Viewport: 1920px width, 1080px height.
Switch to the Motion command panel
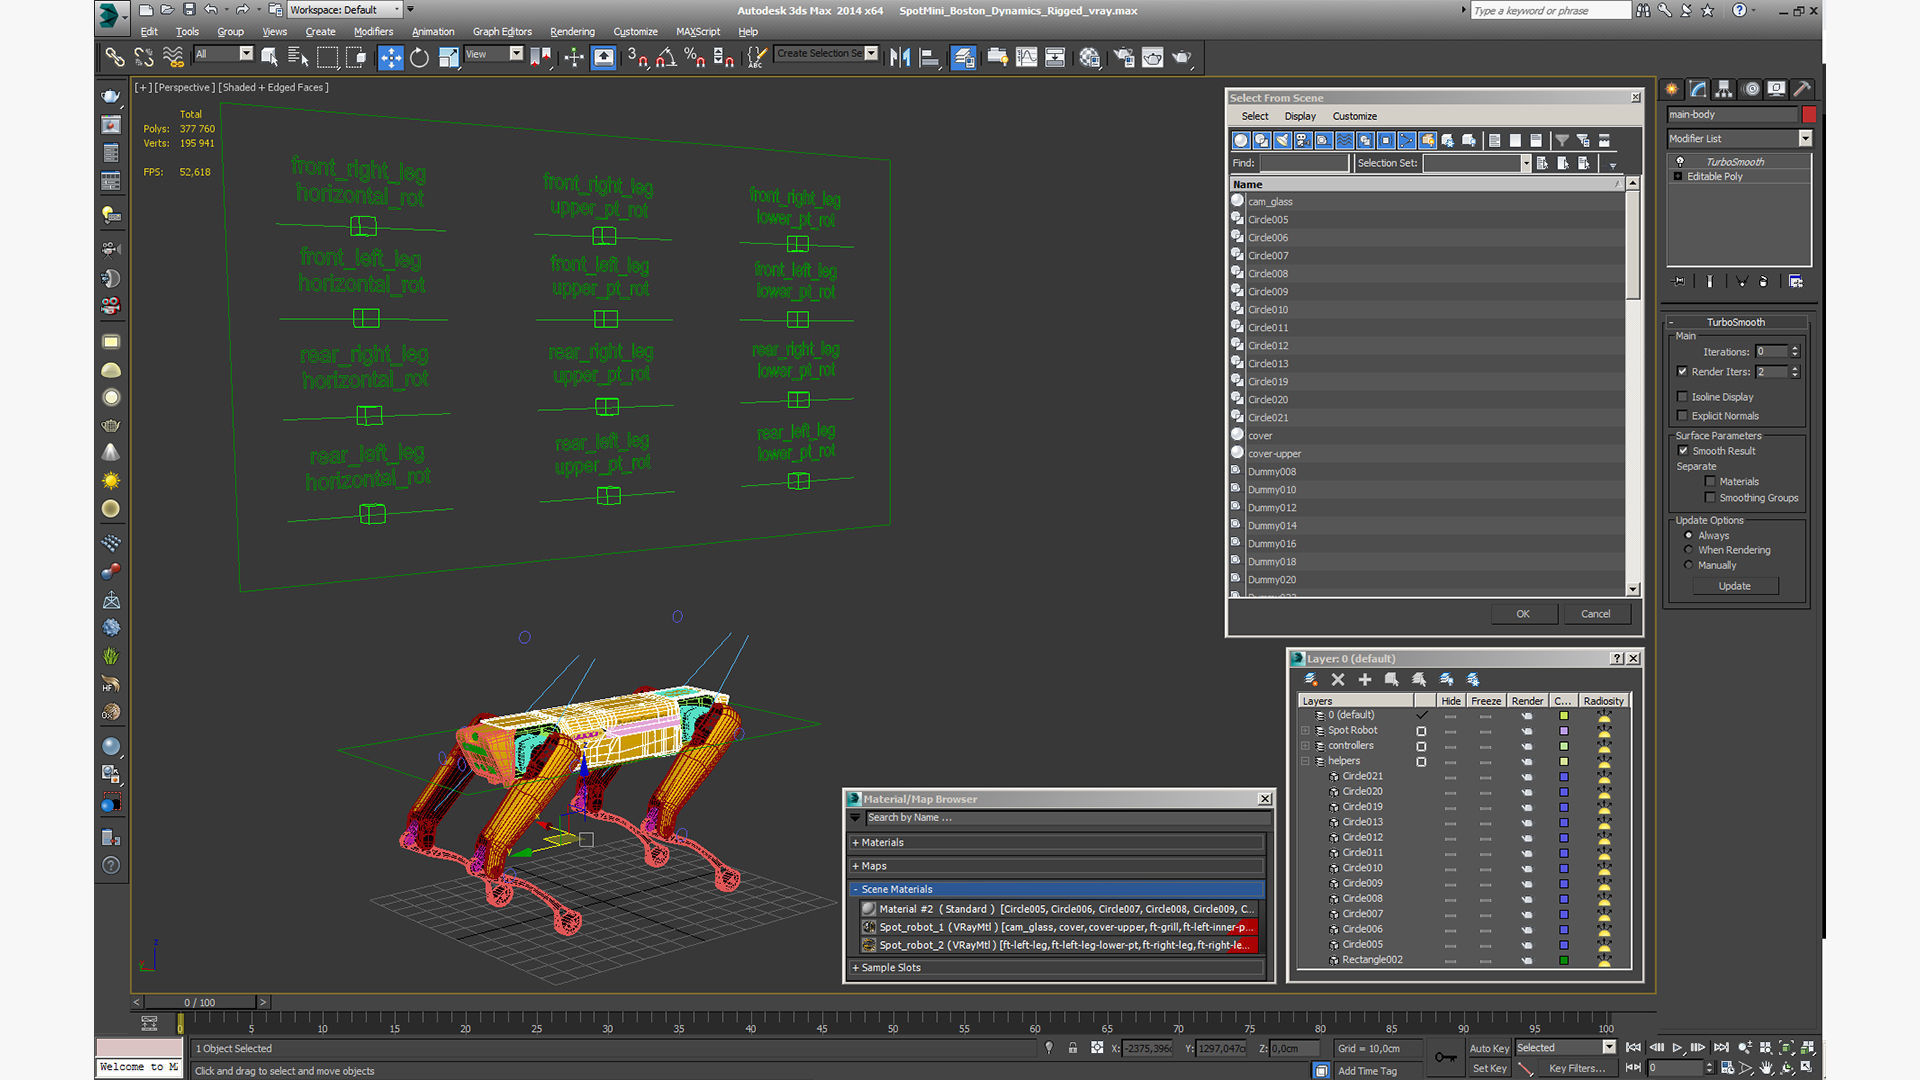[x=1751, y=89]
